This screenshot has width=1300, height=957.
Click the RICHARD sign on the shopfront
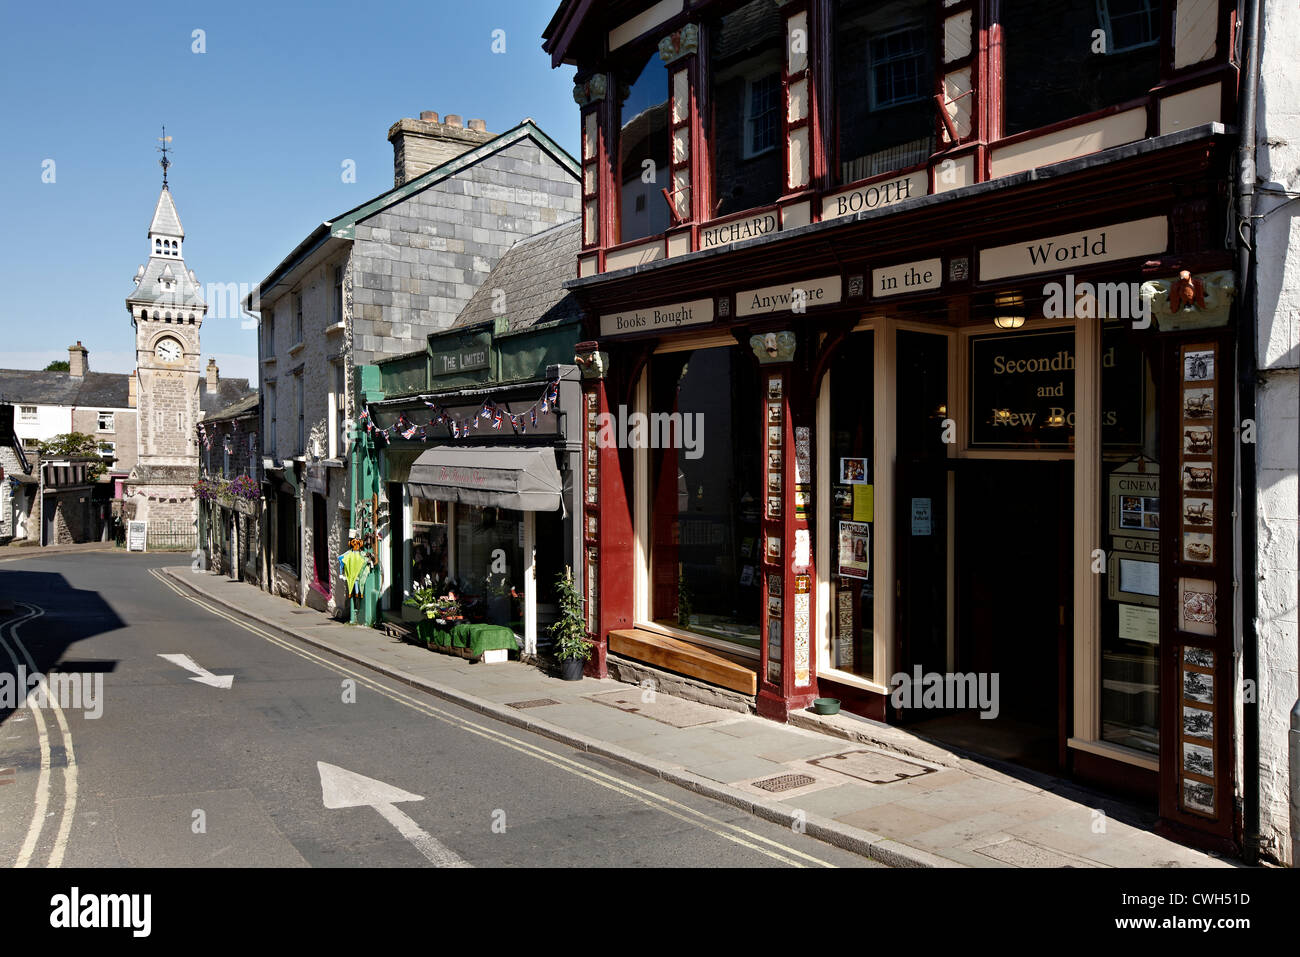click(x=739, y=228)
